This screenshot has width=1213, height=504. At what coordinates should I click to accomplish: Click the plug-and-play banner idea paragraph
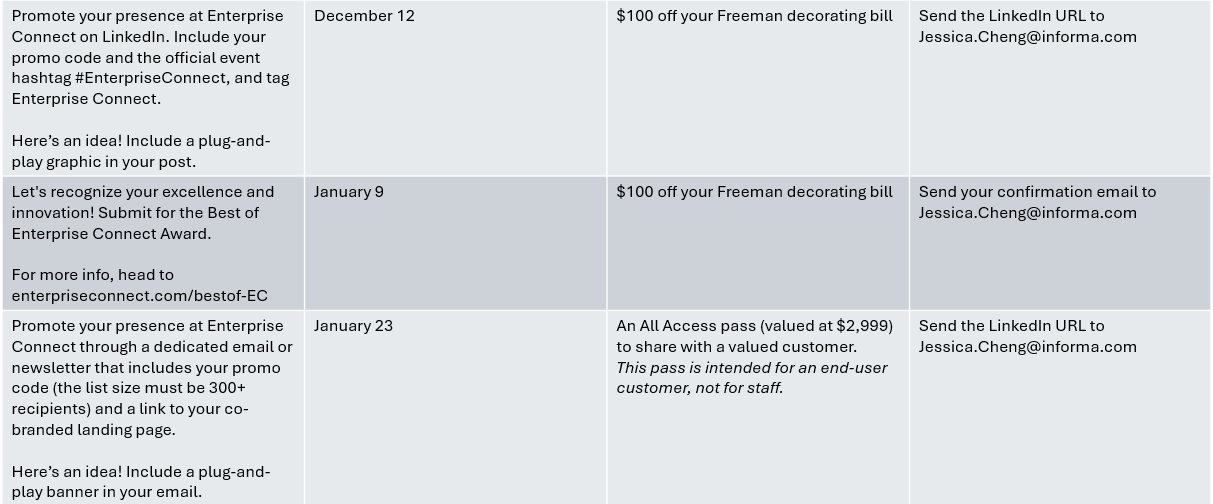(141, 482)
